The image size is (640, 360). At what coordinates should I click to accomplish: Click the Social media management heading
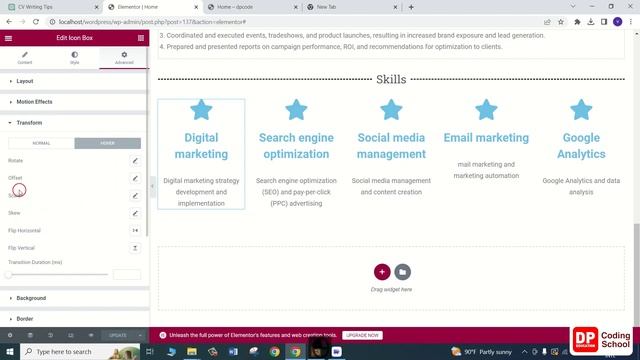[391, 146]
